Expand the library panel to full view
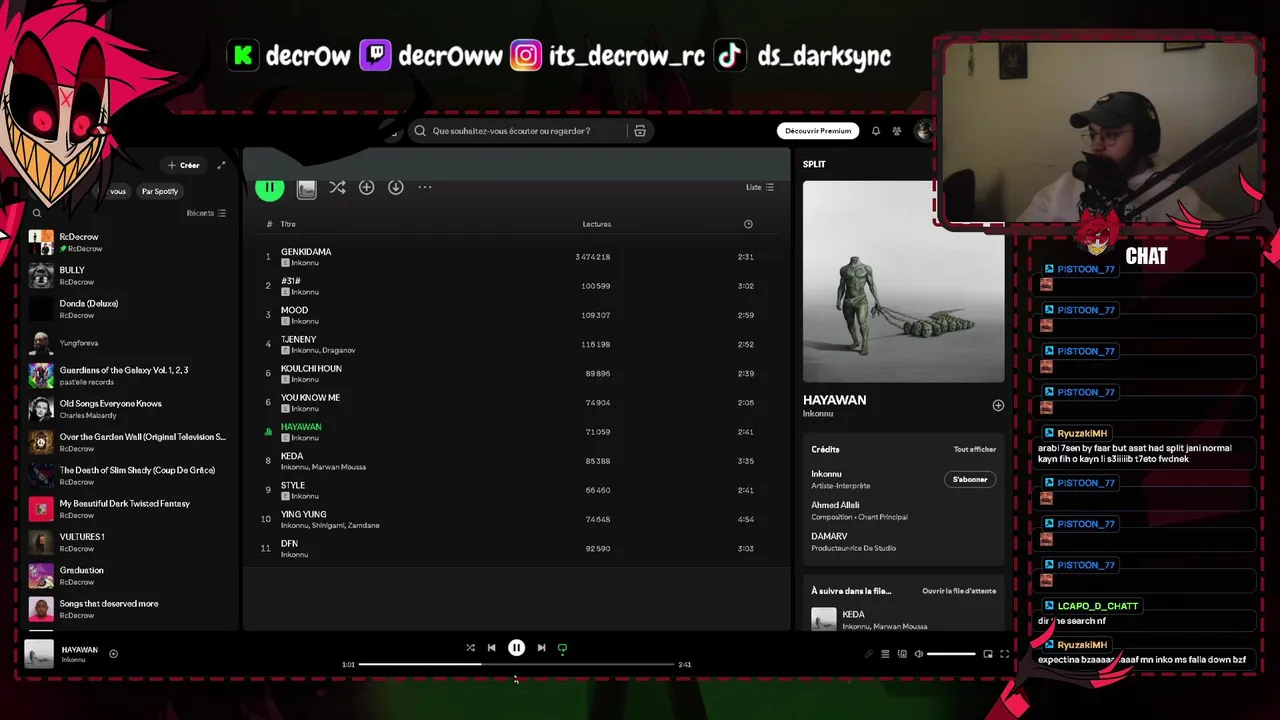The width and height of the screenshot is (1280, 720). [x=221, y=165]
